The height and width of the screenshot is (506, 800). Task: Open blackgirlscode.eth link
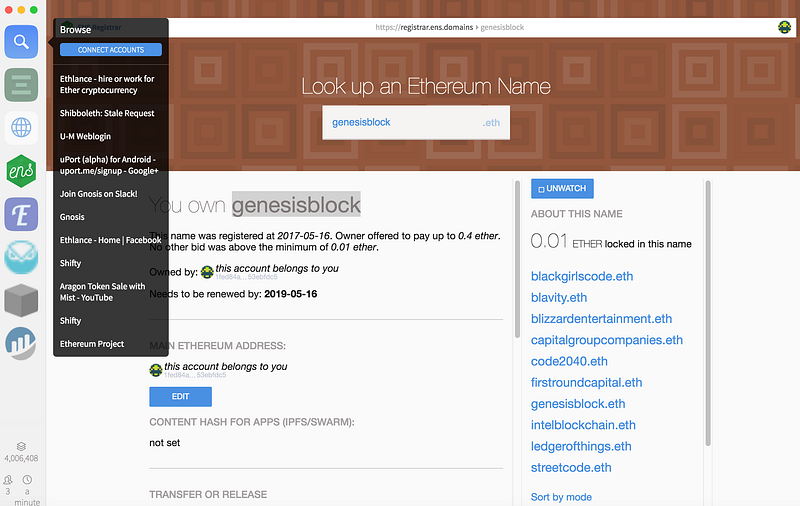click(x=582, y=276)
